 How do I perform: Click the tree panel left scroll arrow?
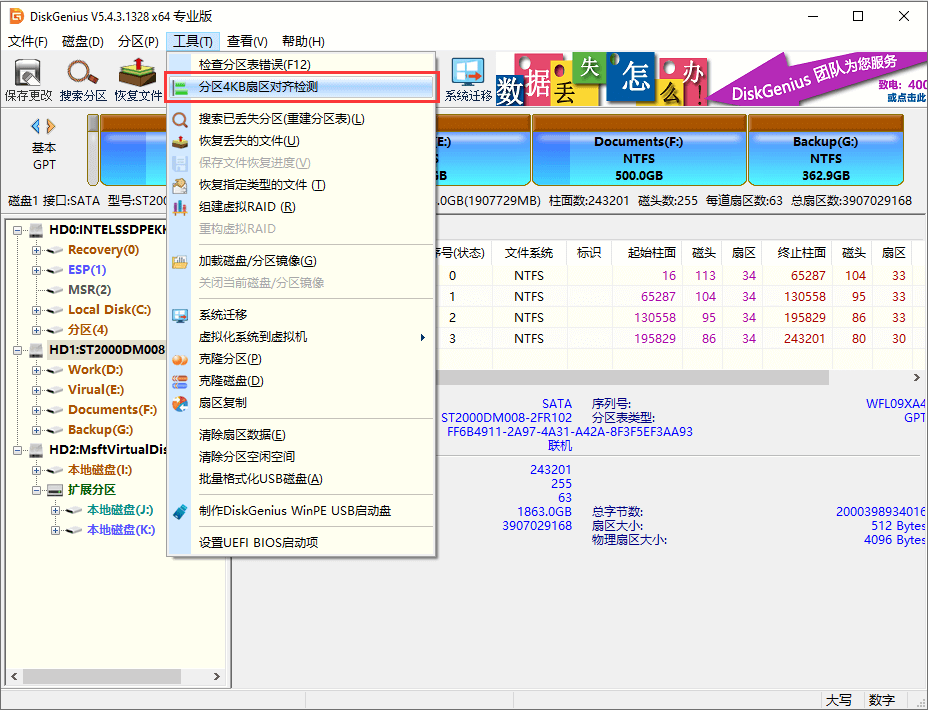14,676
